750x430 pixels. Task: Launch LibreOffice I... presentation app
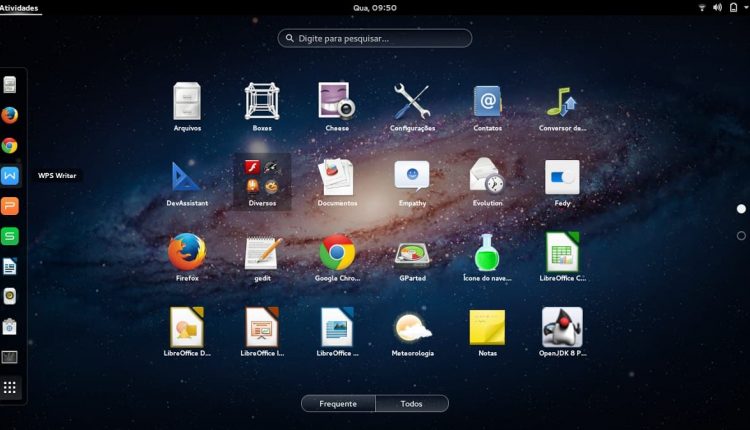tap(262, 327)
